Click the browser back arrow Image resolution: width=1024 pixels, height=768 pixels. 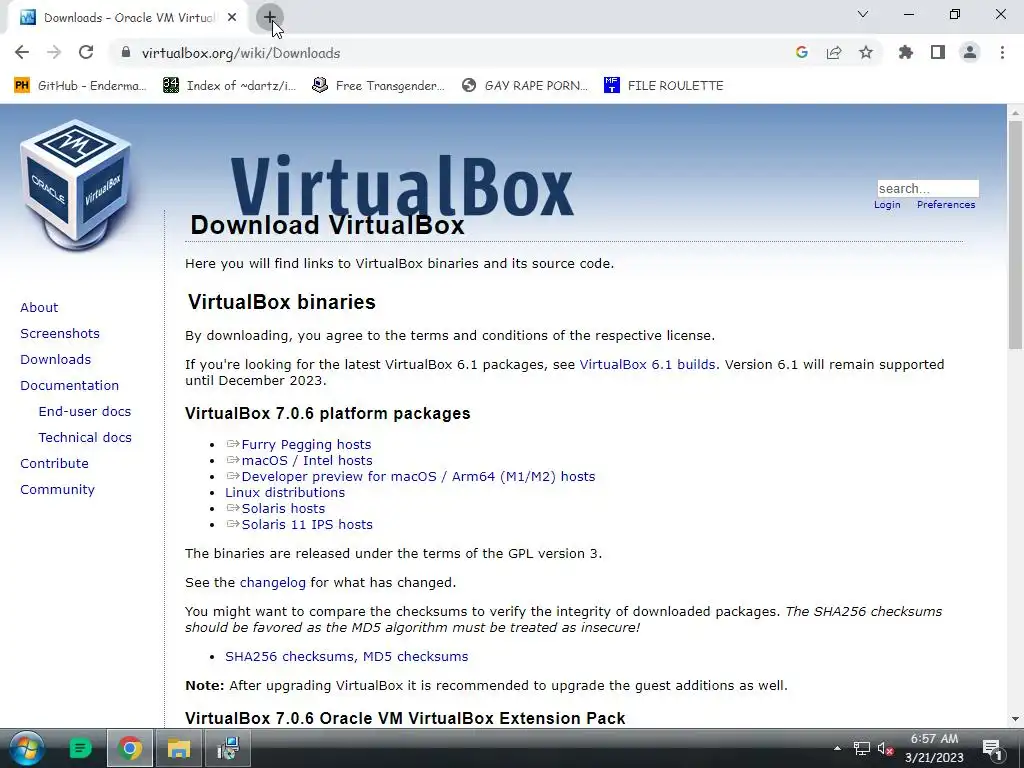coord(22,53)
